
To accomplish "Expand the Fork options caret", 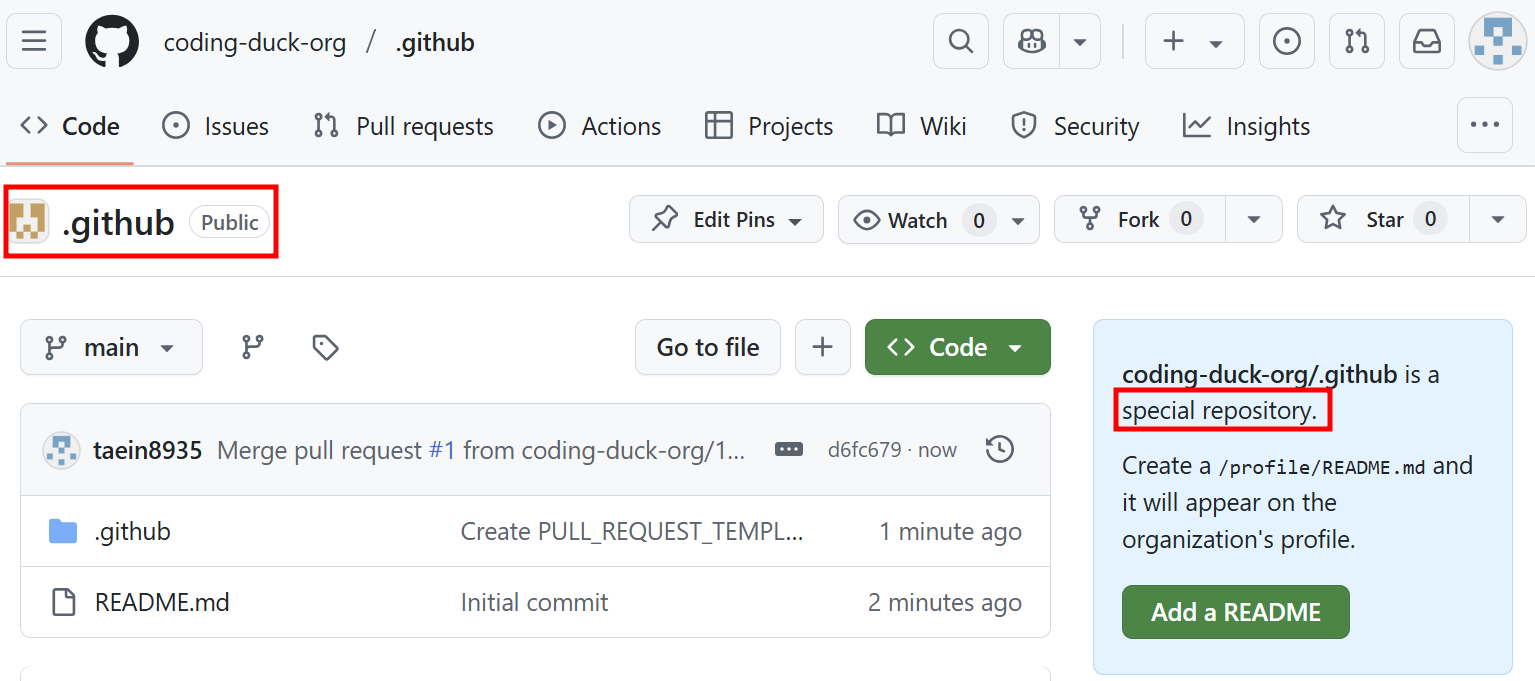I will pyautogui.click(x=1255, y=219).
